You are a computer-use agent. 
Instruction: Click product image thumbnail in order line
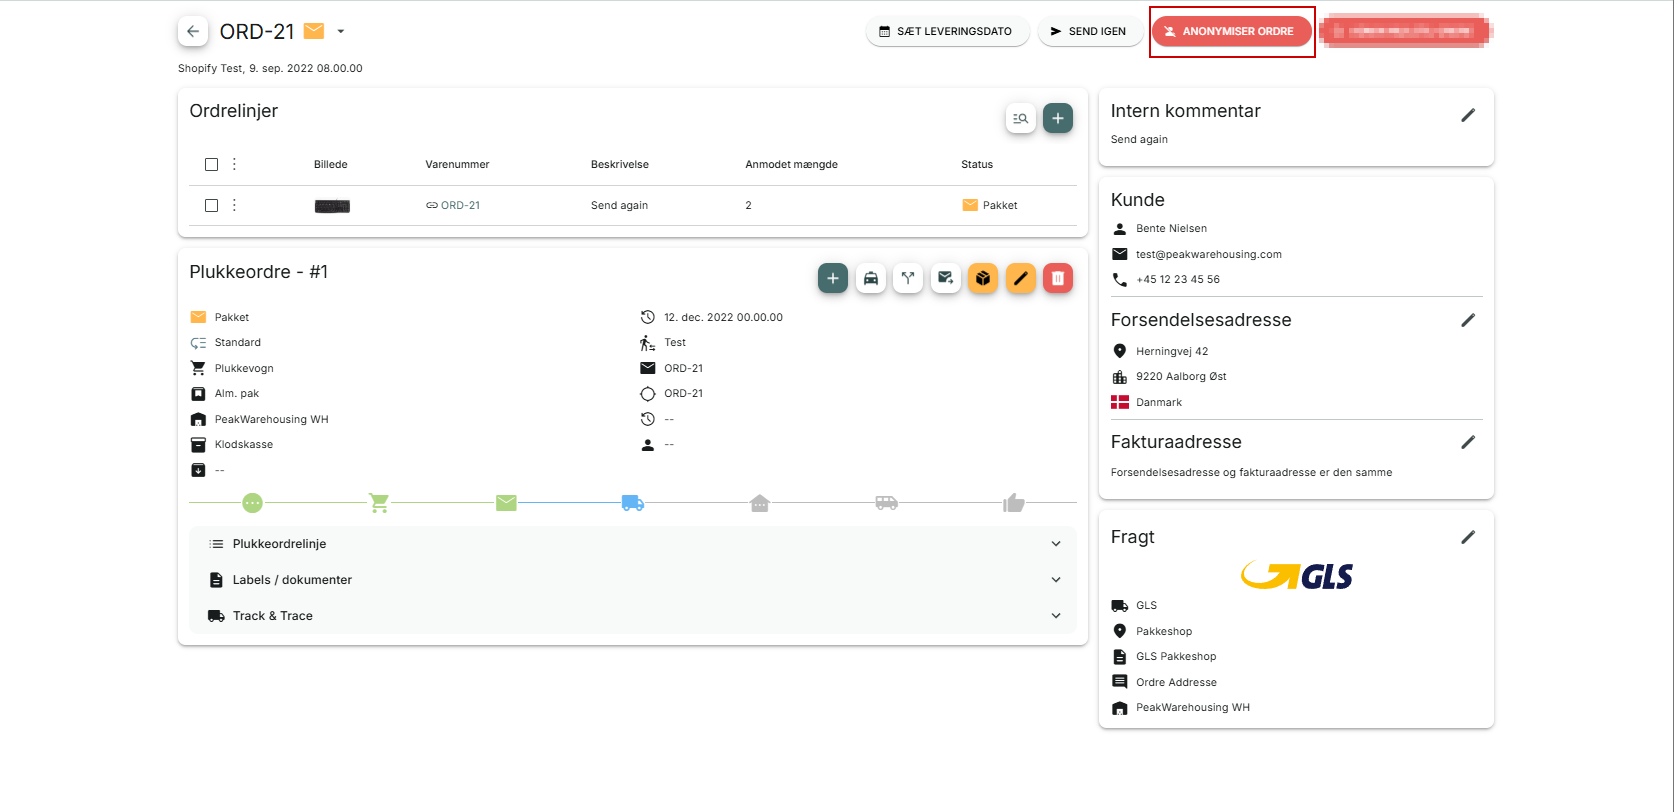click(x=332, y=206)
